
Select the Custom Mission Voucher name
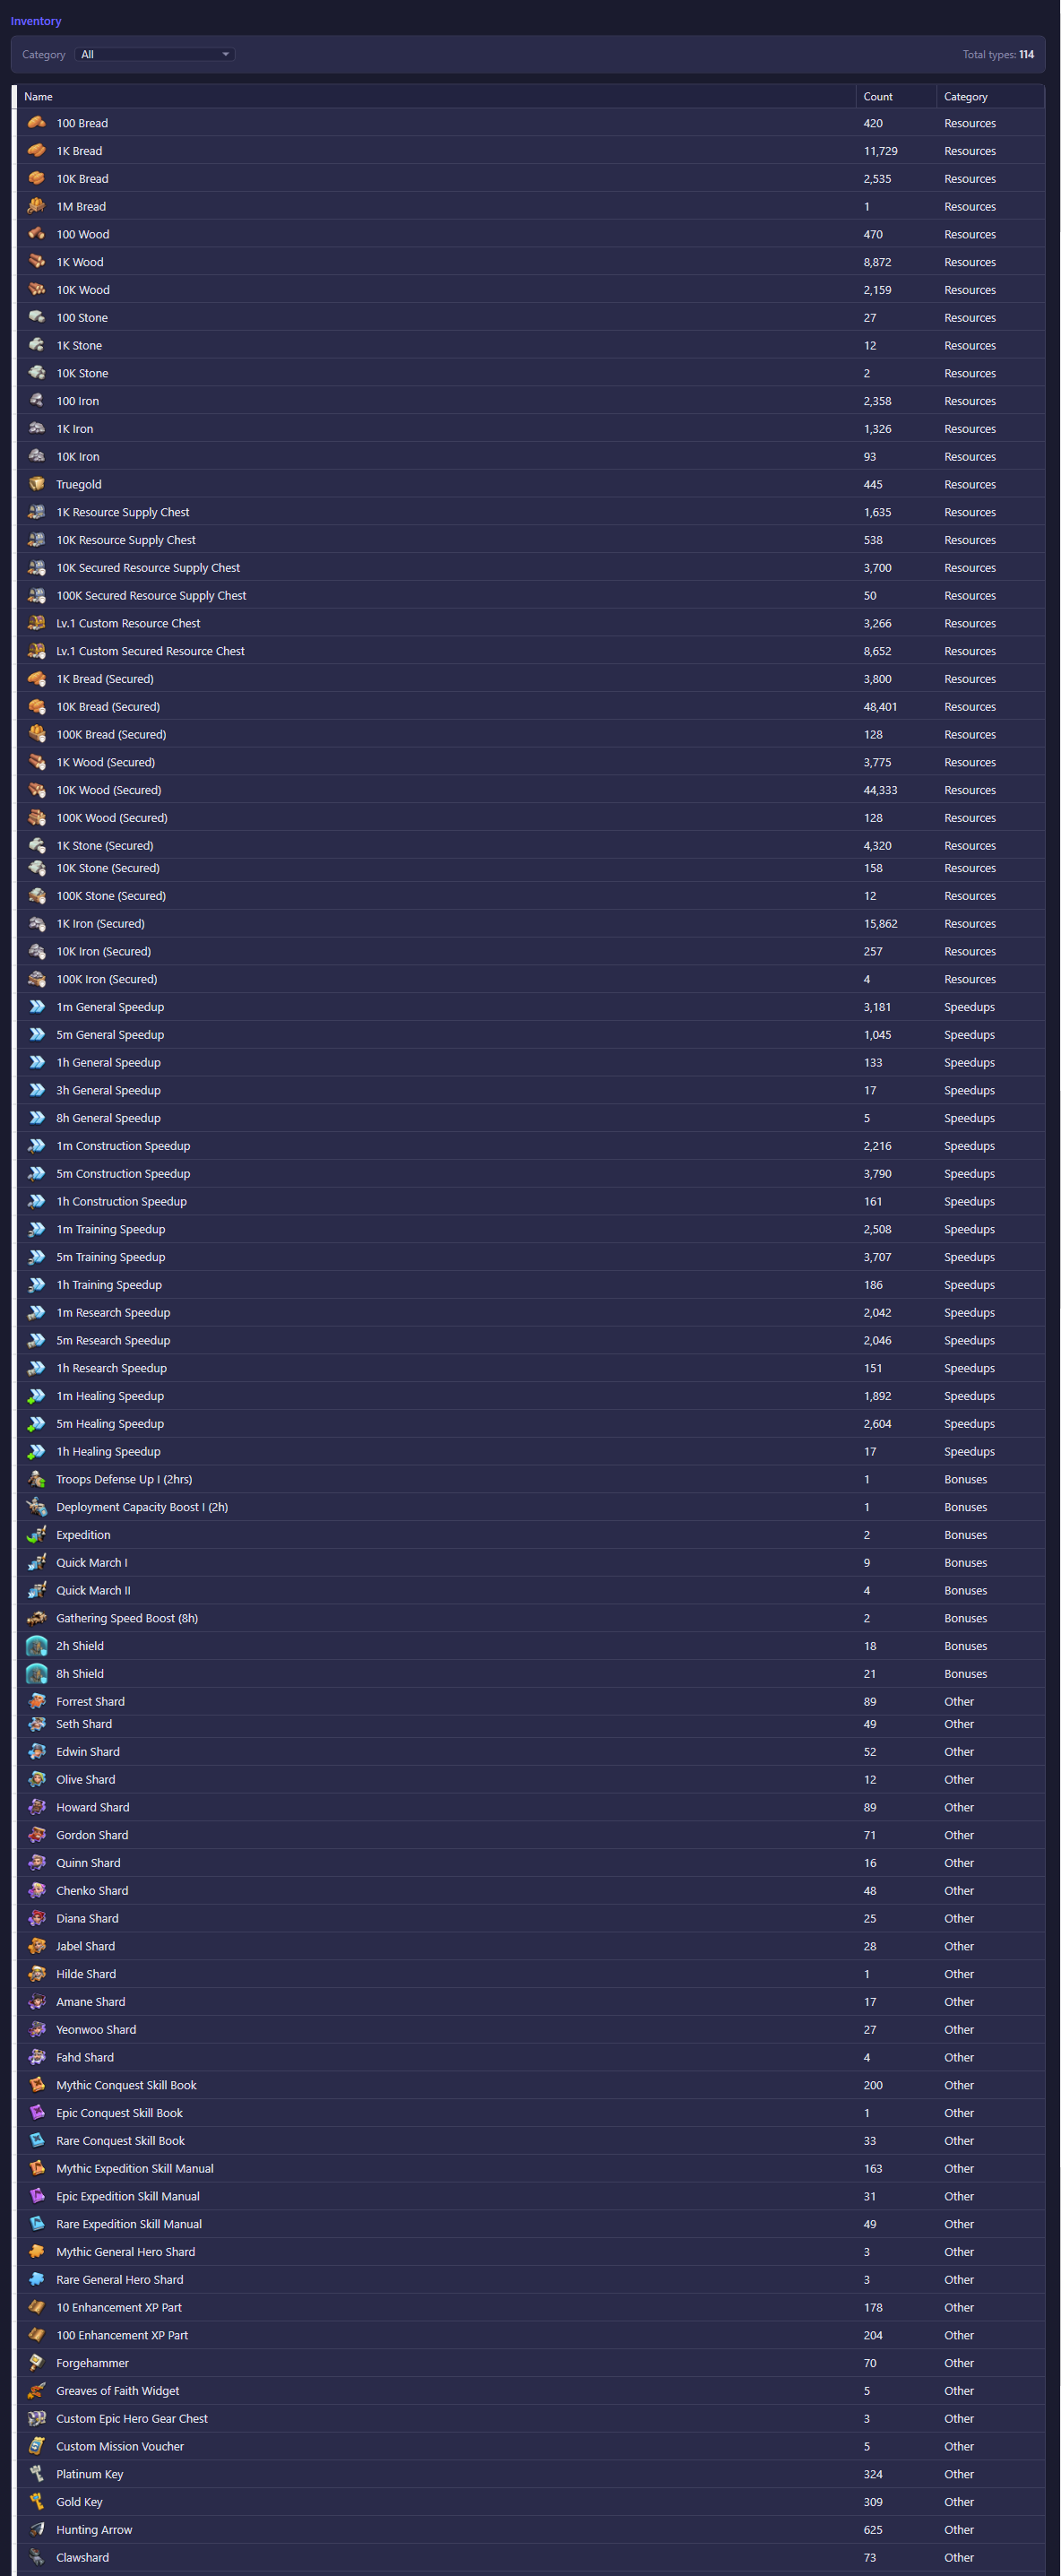[120, 2447]
